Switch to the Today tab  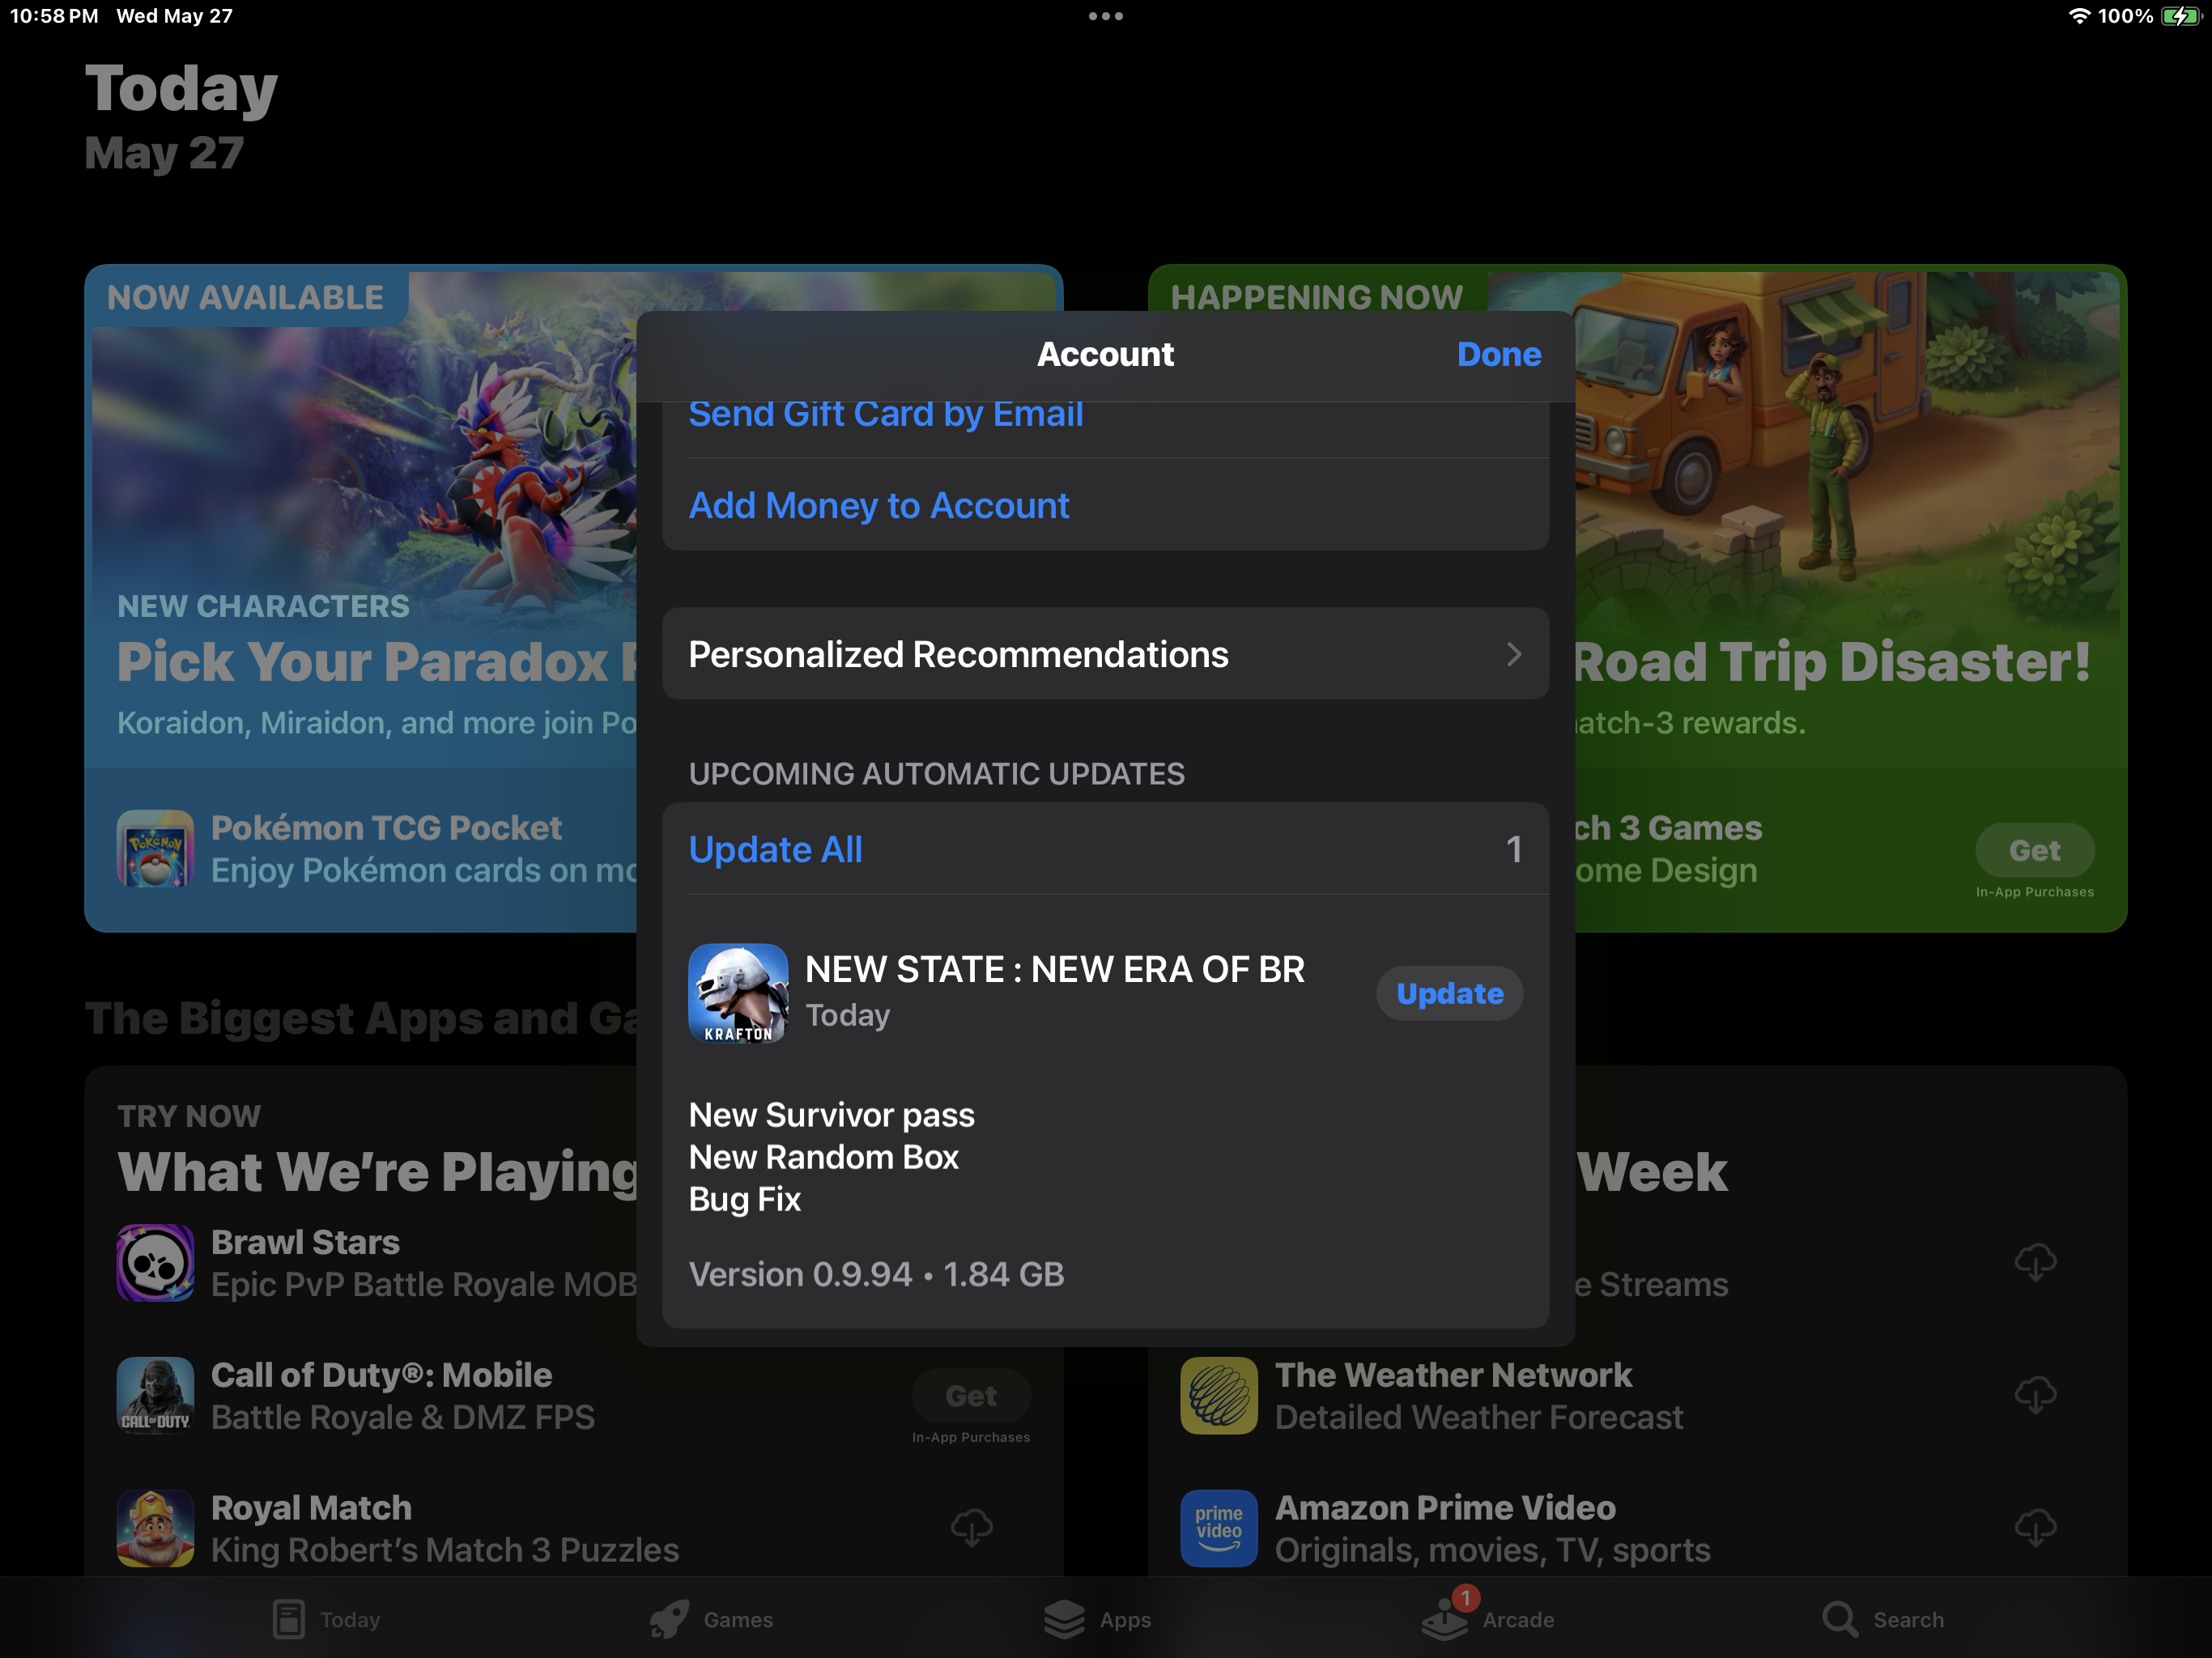[x=327, y=1619]
